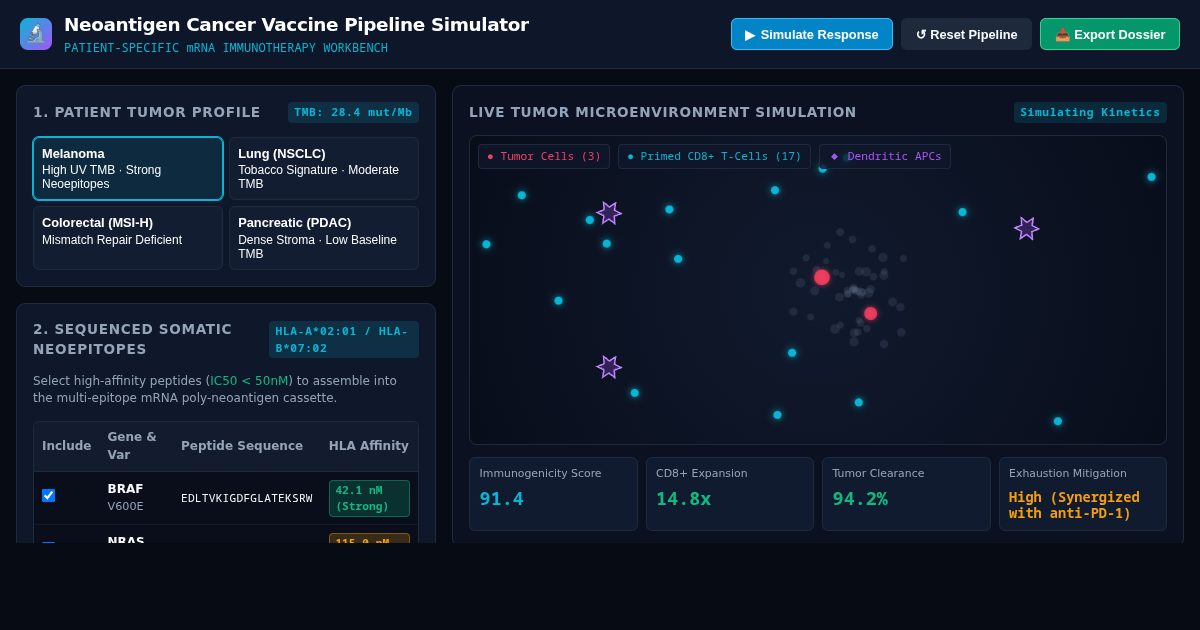Click the Simulating Kinetics status badge

point(1090,112)
